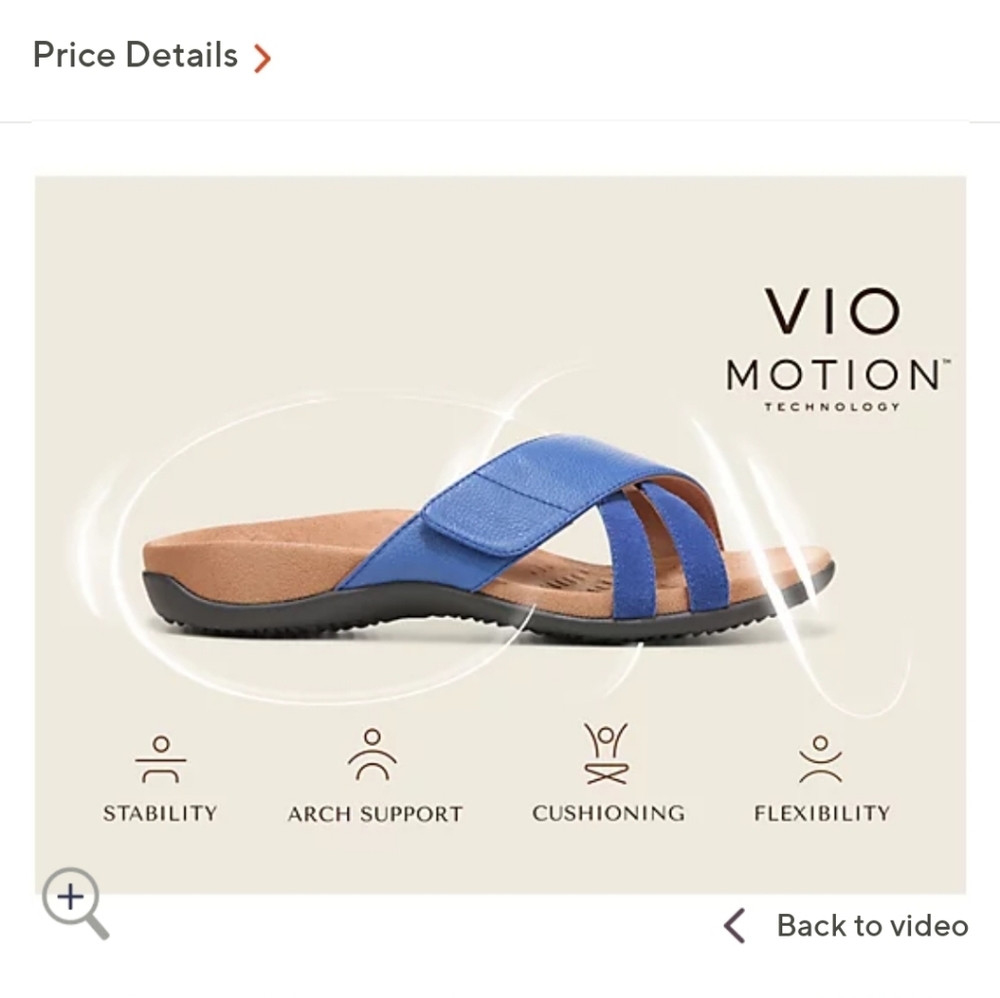
Task: Click the FLEXIBILITY label text
Action: [822, 813]
